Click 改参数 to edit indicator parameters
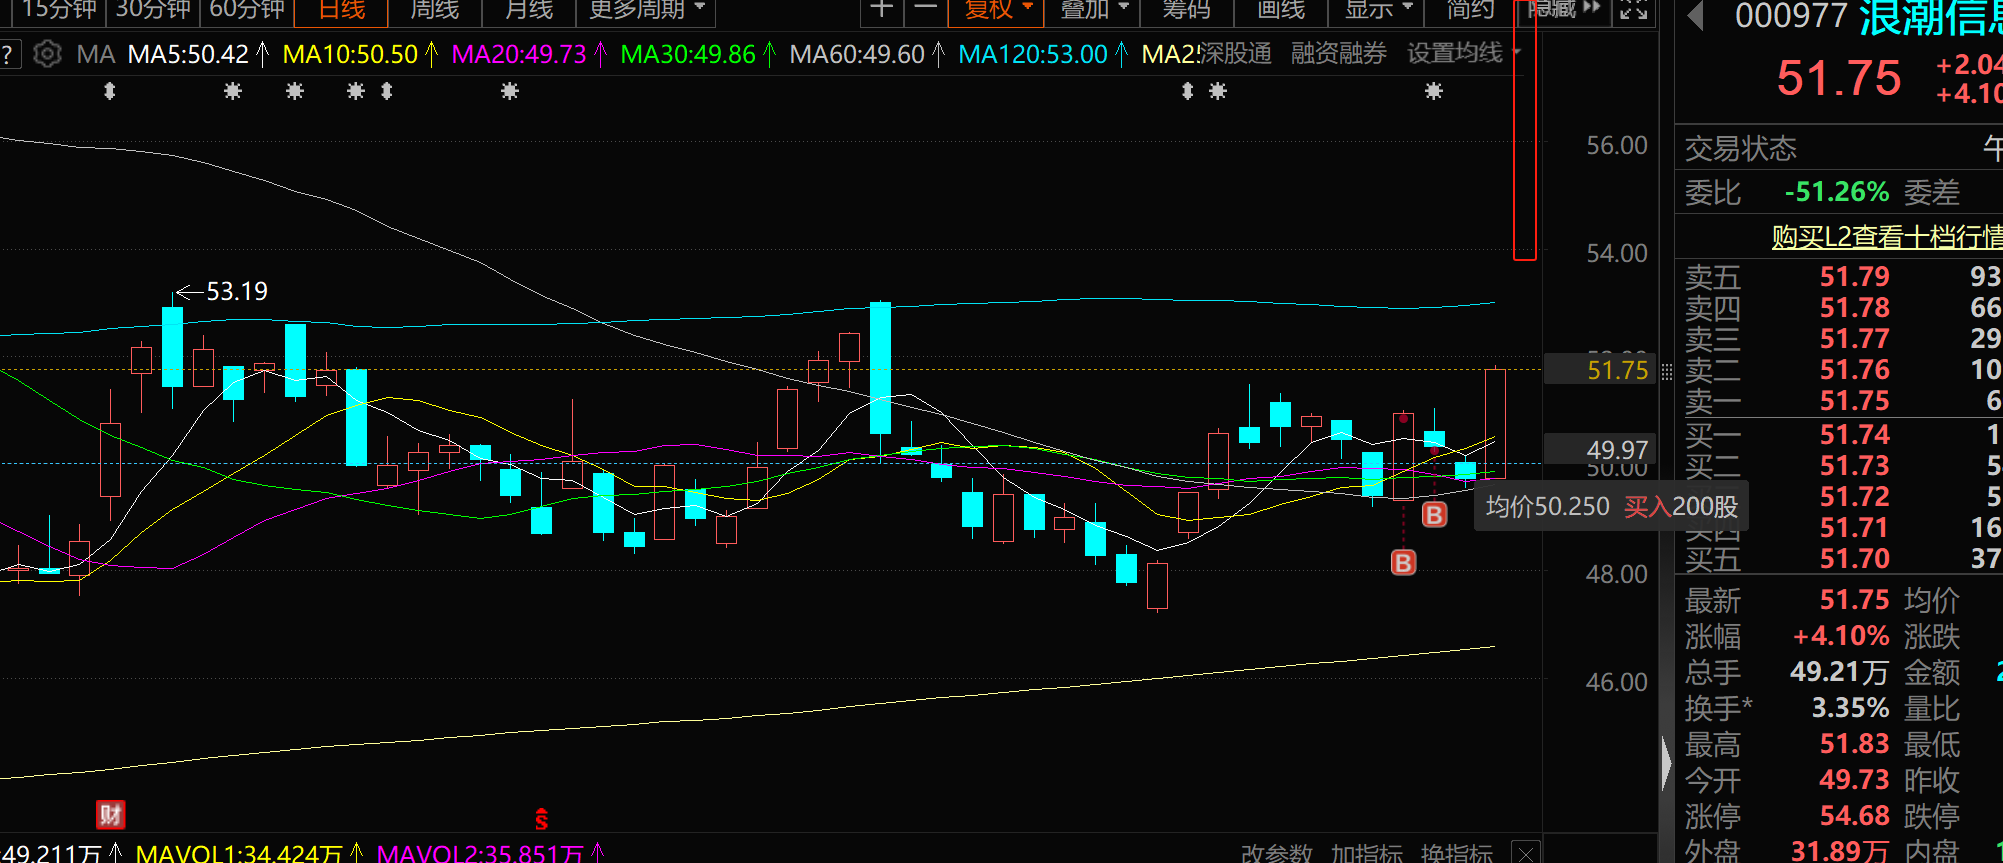Screen dimensions: 2003x863 [x=1277, y=853]
